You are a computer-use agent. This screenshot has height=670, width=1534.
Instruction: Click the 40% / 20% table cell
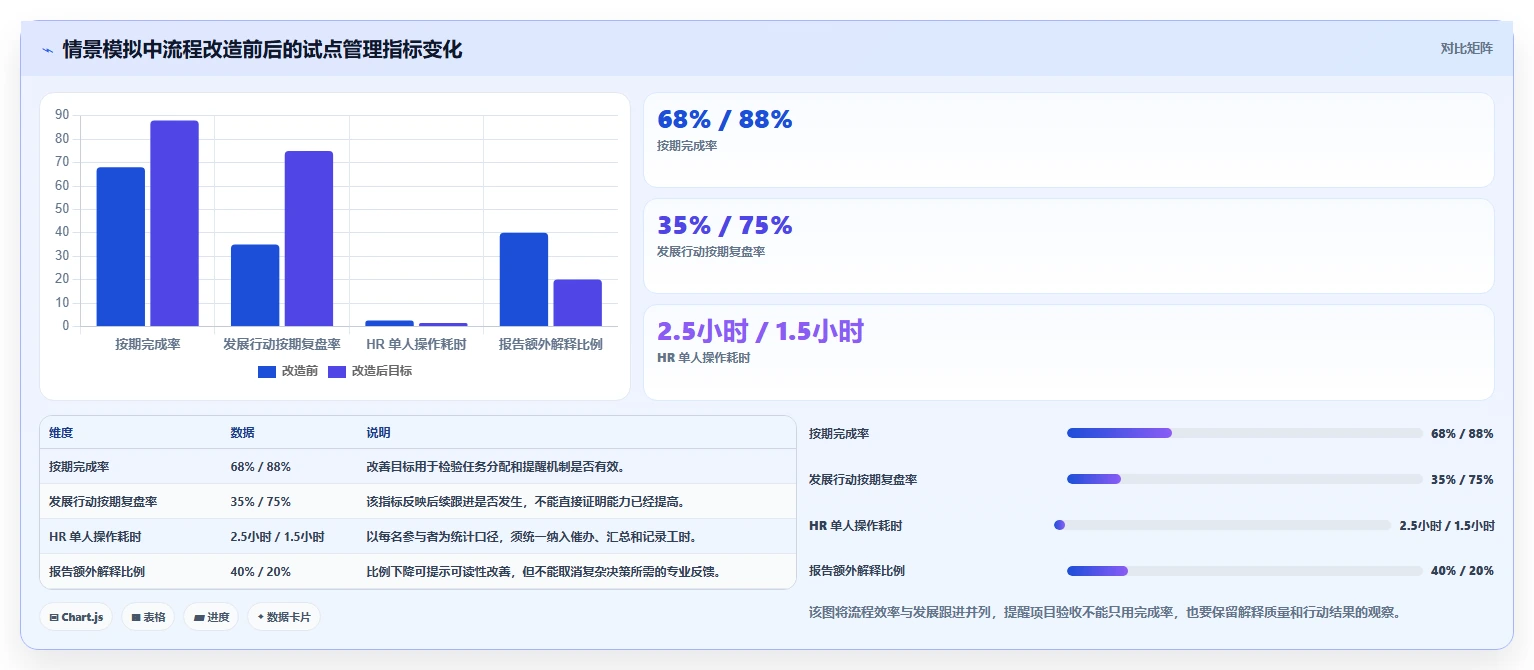point(261,572)
